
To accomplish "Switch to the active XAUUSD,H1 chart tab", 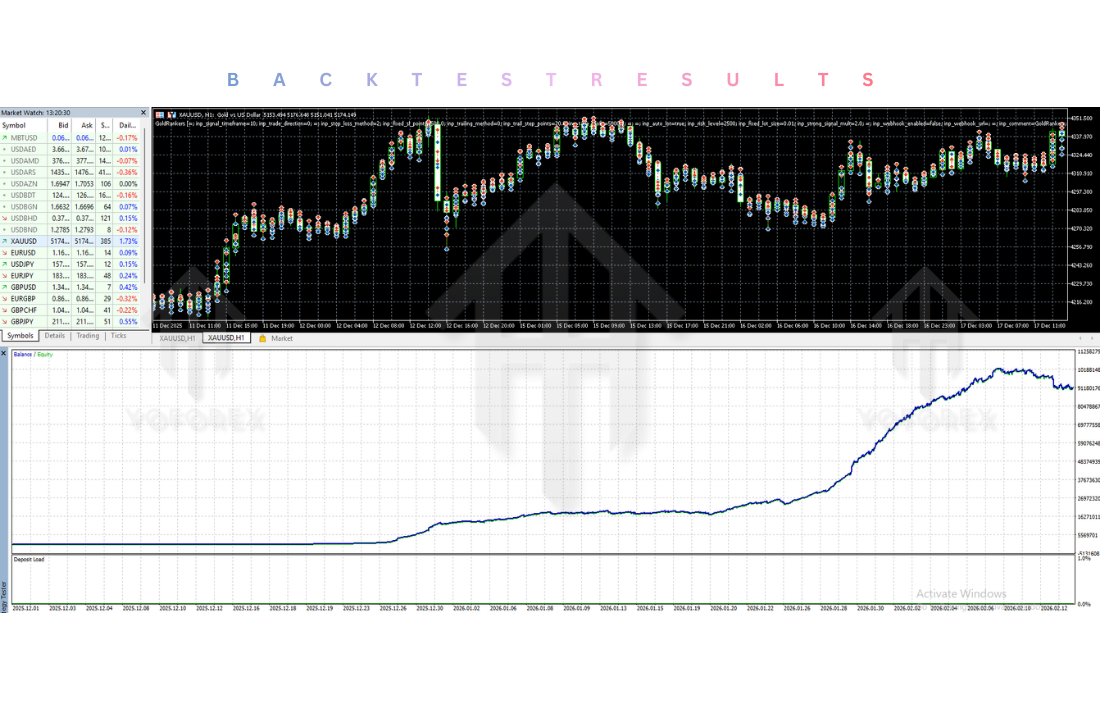I will [227, 338].
